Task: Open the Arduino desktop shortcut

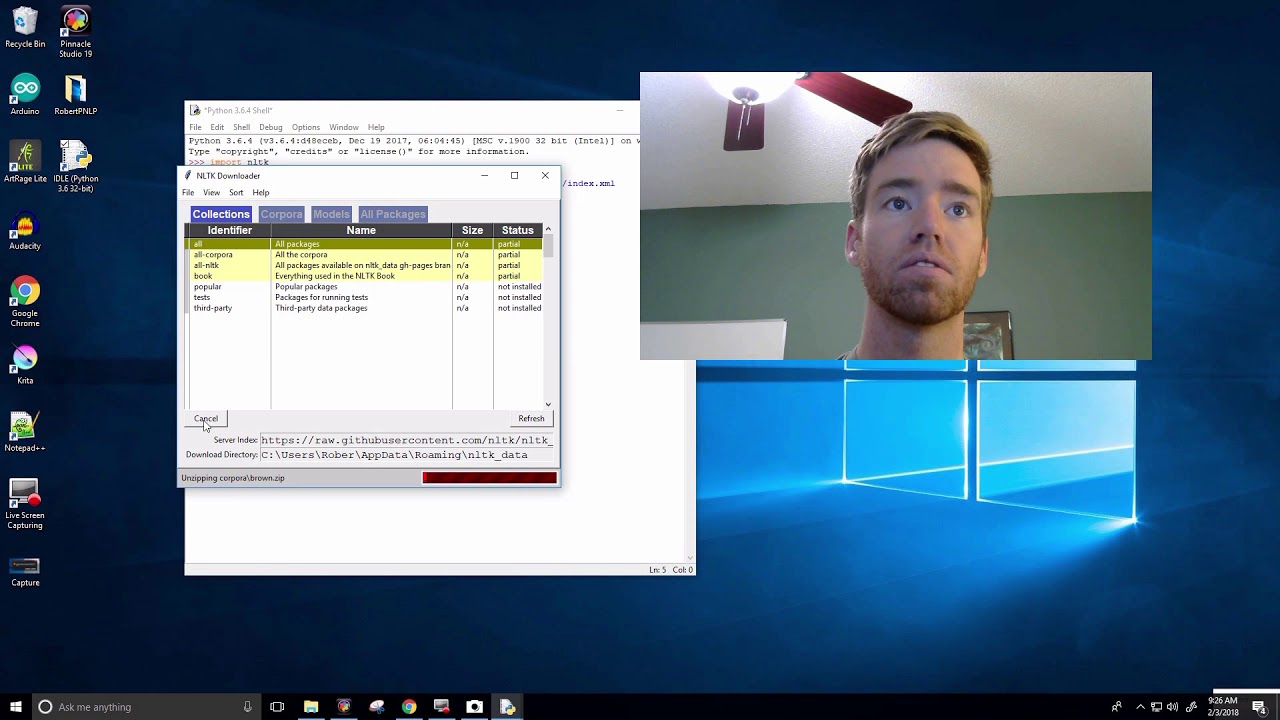Action: pos(25,95)
